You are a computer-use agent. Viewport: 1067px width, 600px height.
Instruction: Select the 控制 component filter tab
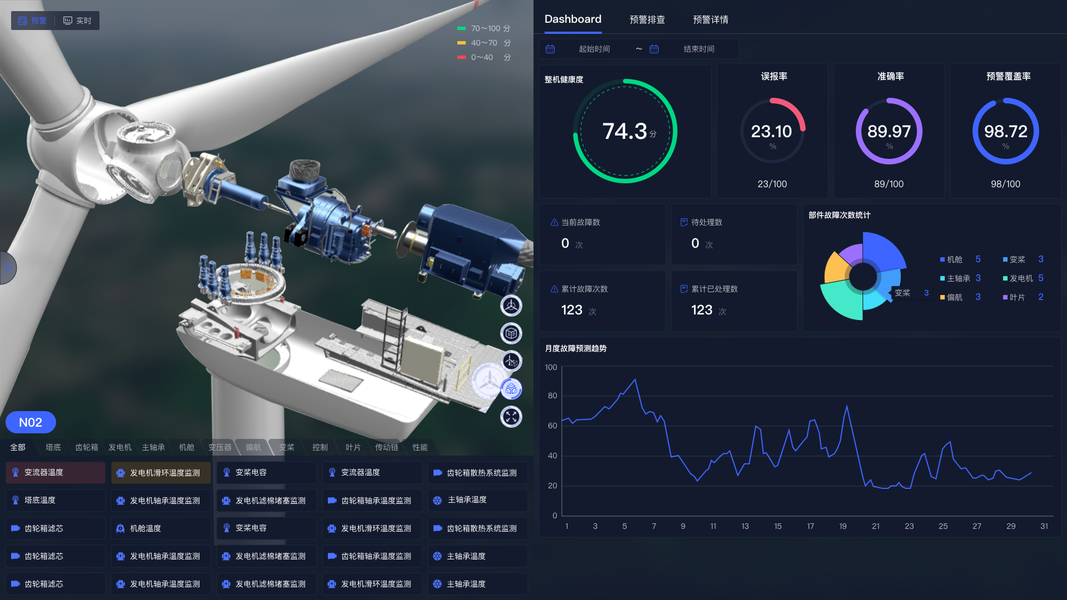click(320, 447)
